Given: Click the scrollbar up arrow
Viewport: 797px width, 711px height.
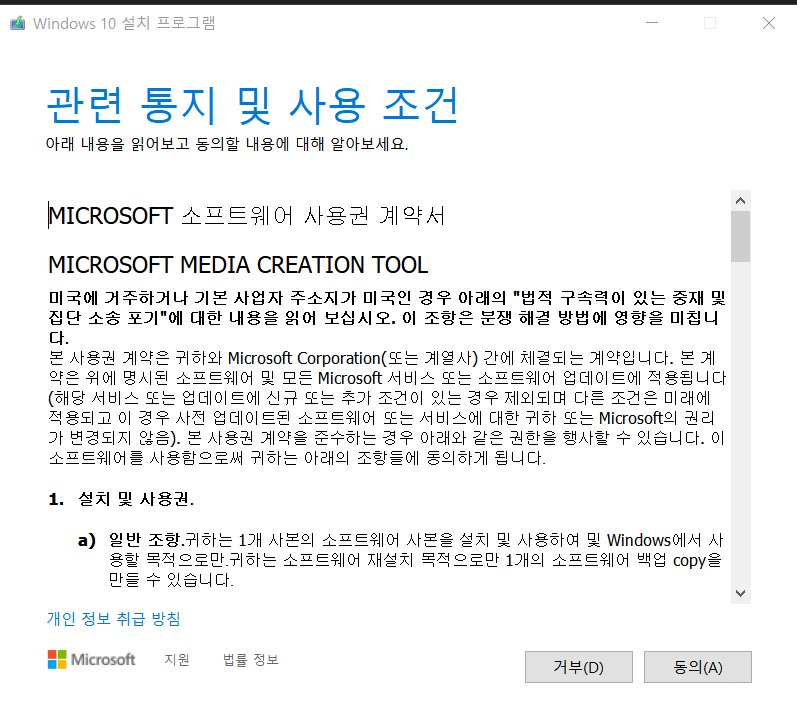Looking at the screenshot, I should tap(741, 200).
